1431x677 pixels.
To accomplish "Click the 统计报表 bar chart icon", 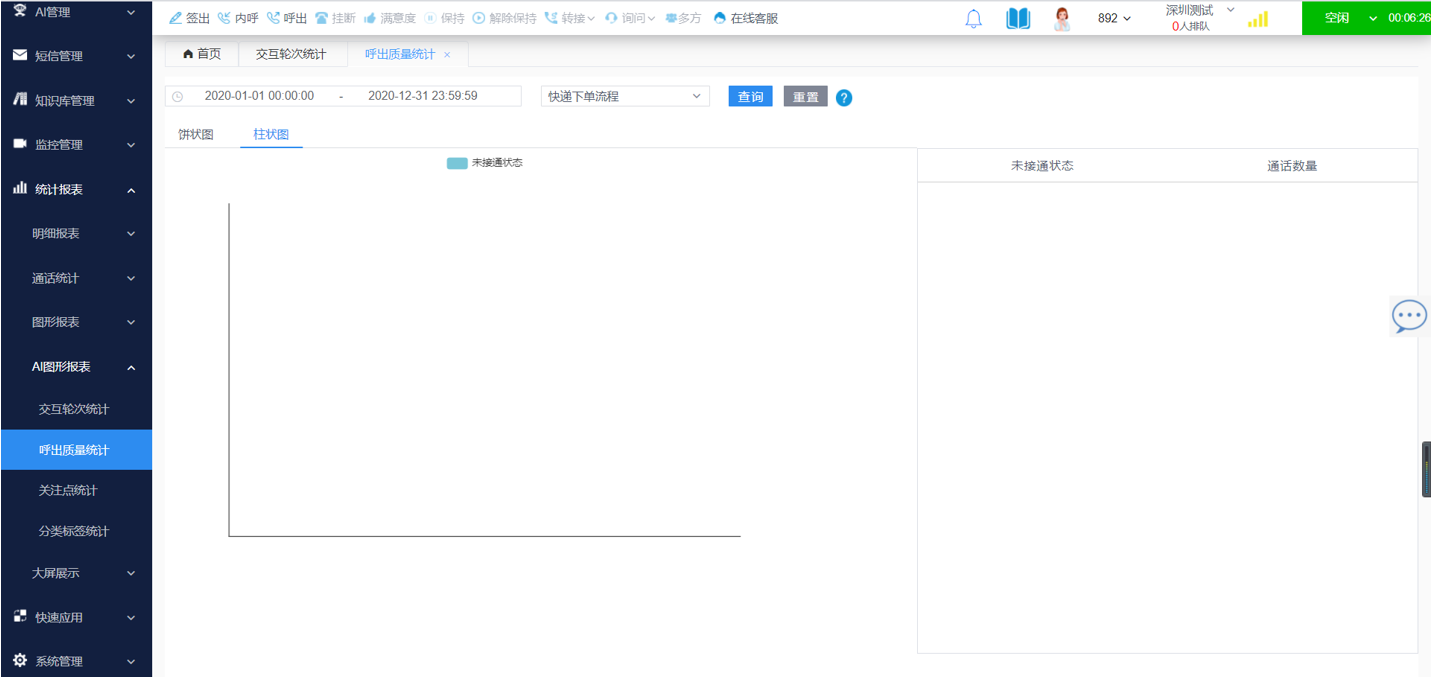I will [x=20, y=188].
